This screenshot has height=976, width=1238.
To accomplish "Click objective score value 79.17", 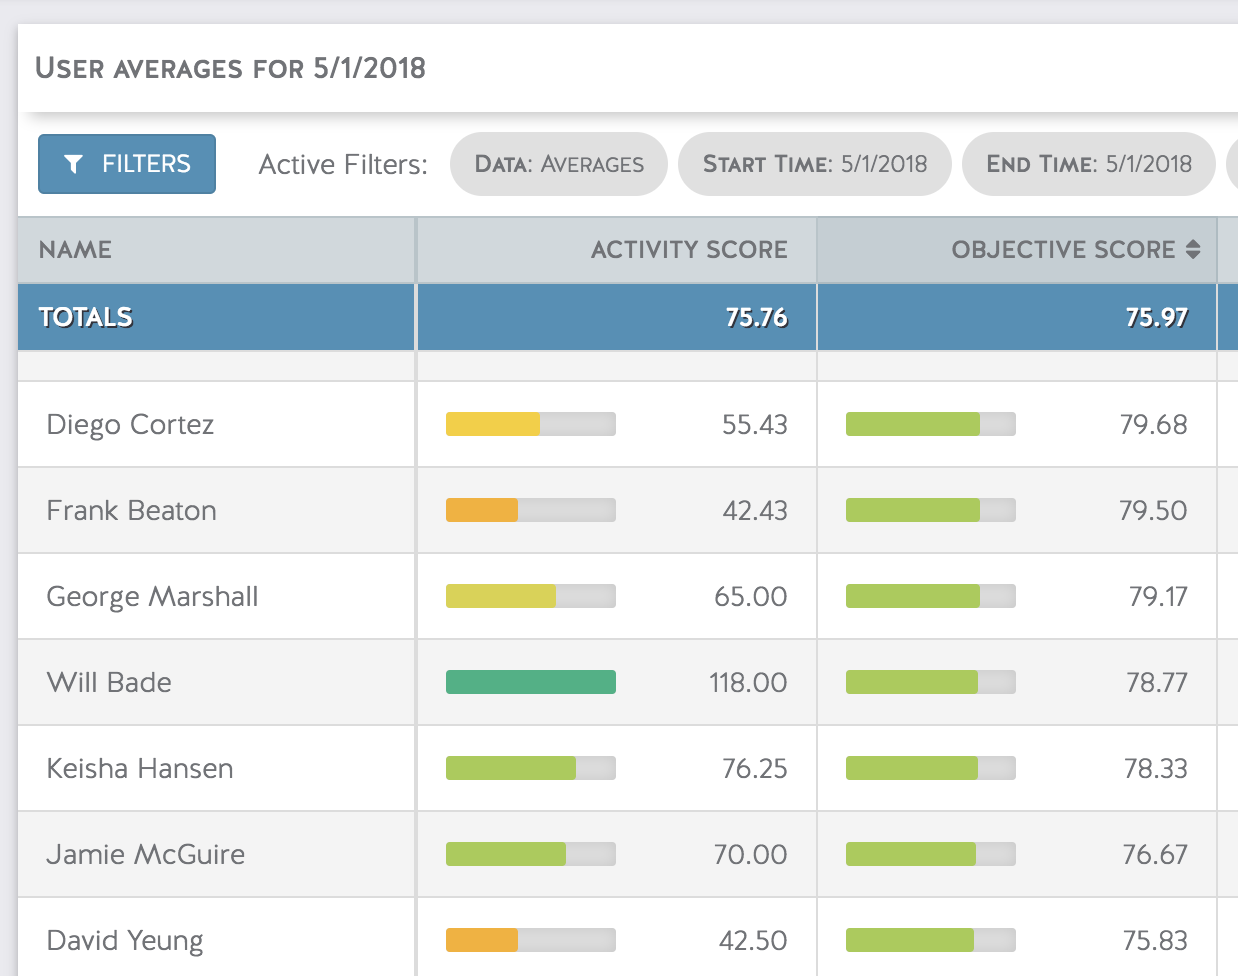I will point(1158,596).
